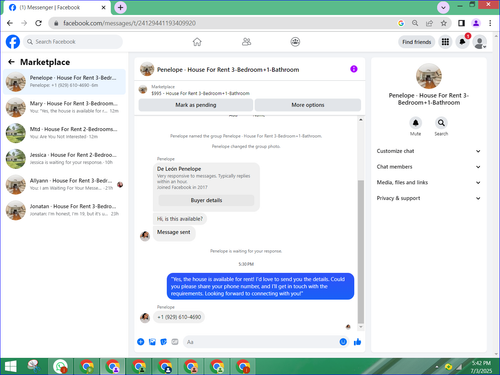Open the Chrome profile avatar
This screenshot has height=375, width=500.
(x=476, y=23)
